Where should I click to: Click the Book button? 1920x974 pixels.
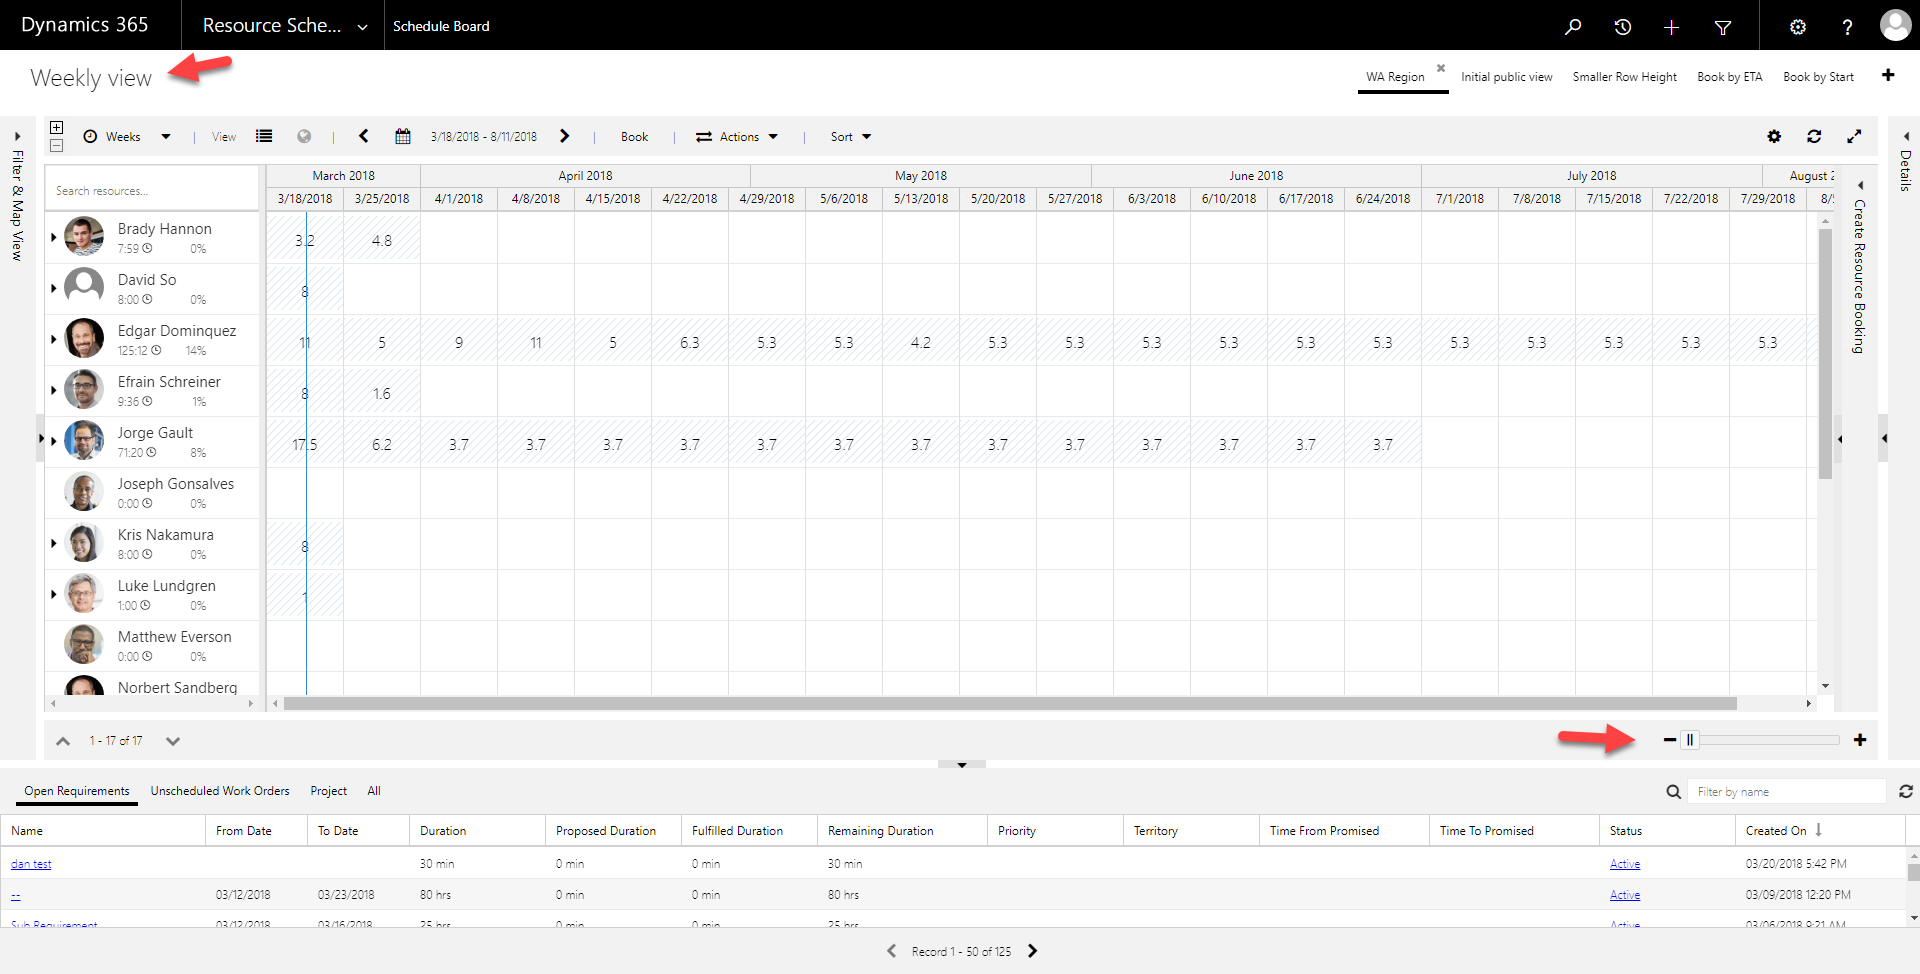[x=633, y=136]
